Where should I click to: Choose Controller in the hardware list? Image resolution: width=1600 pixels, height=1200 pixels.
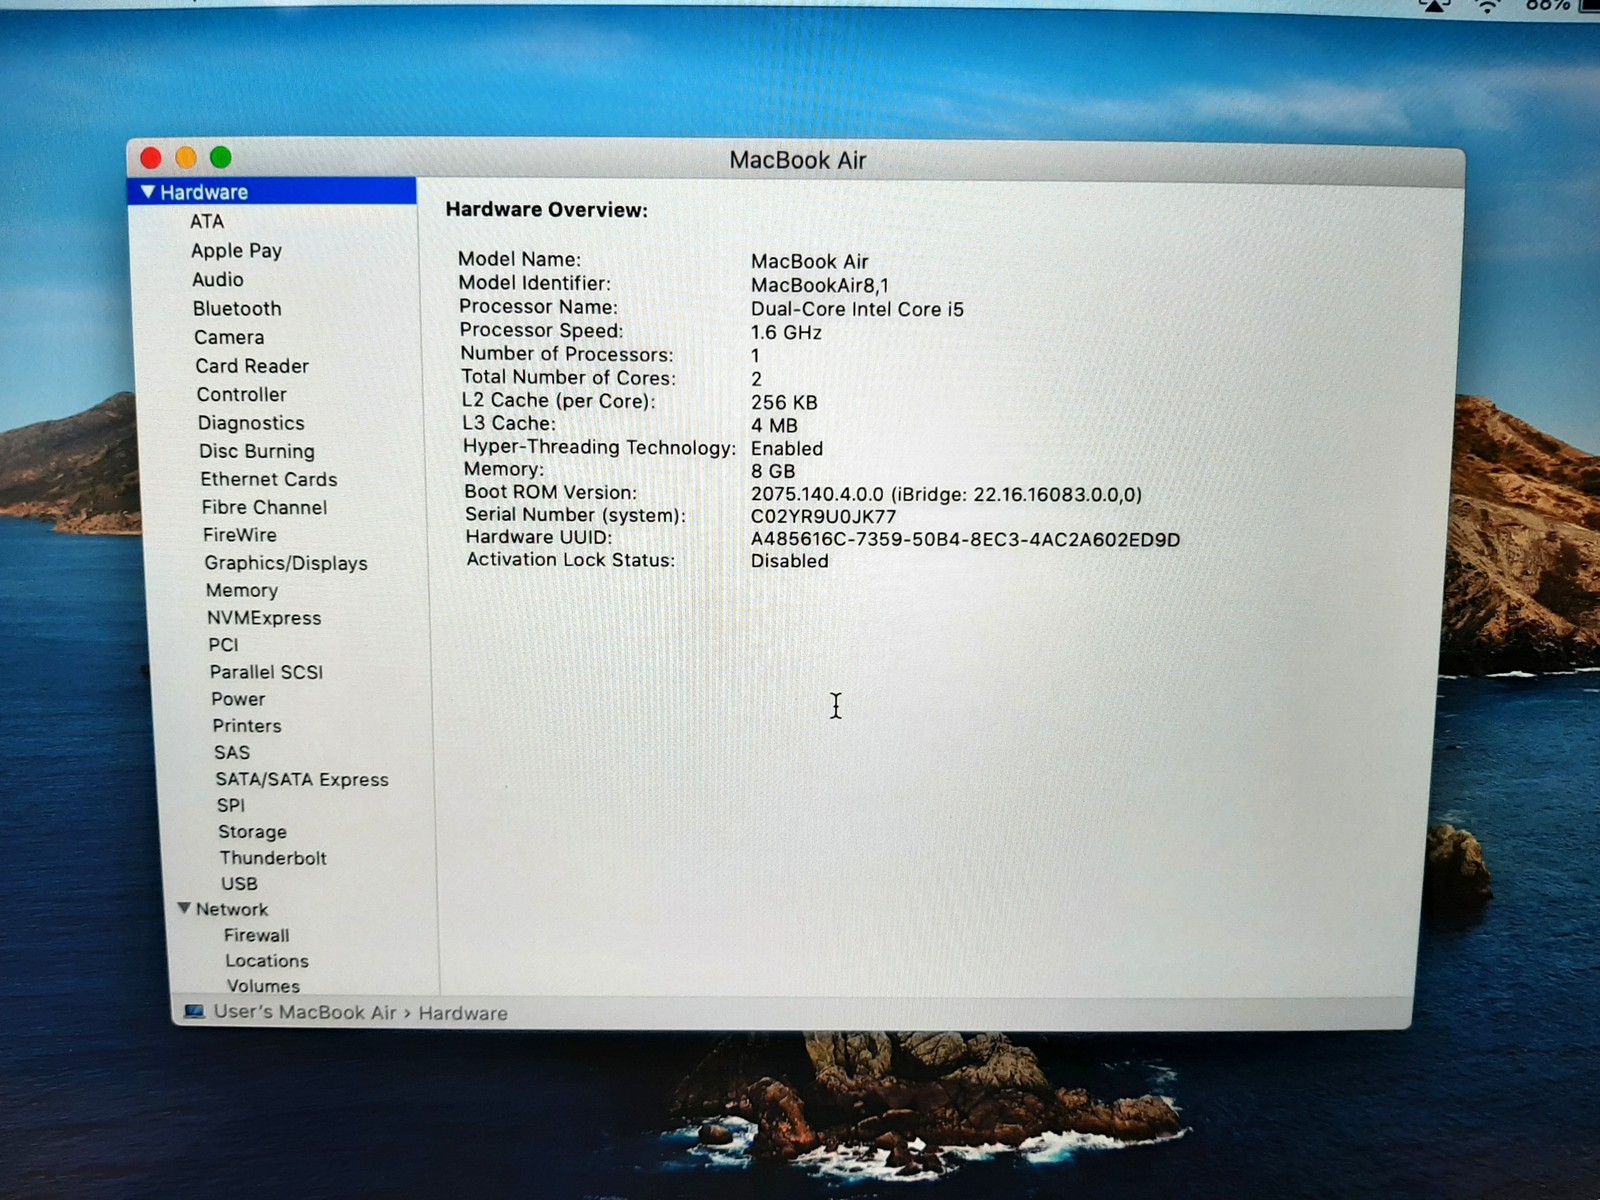(242, 394)
